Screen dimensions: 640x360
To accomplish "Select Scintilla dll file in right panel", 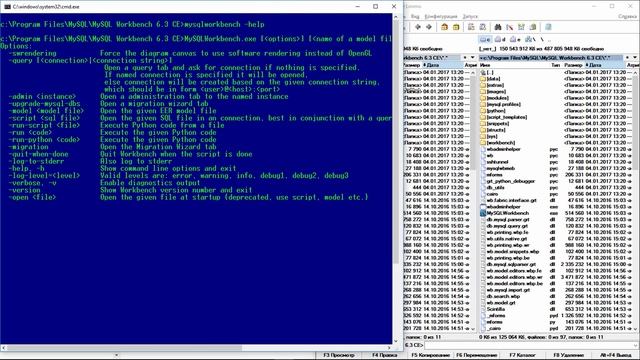I will pyautogui.click(x=496, y=309).
